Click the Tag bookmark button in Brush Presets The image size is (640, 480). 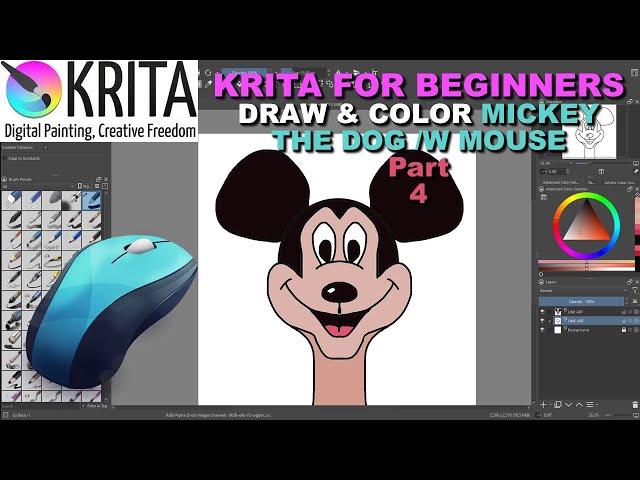click(83, 186)
